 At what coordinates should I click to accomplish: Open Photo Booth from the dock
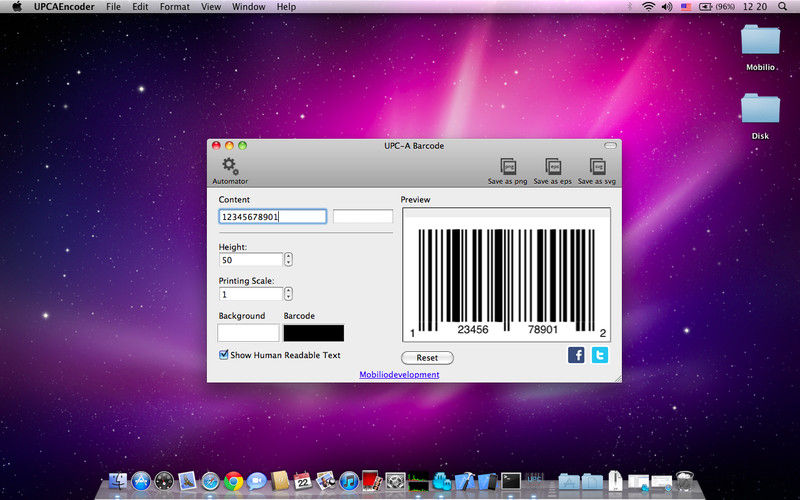(371, 481)
